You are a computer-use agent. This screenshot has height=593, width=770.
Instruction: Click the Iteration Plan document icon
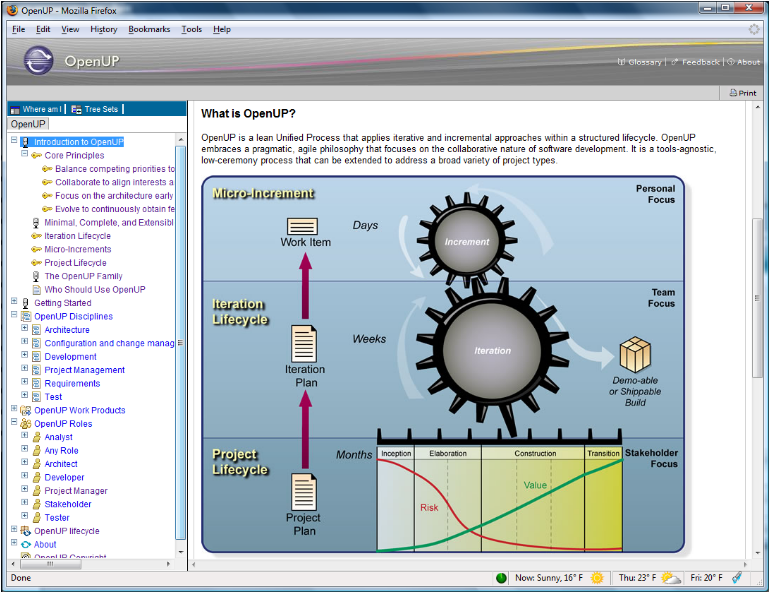(x=304, y=344)
